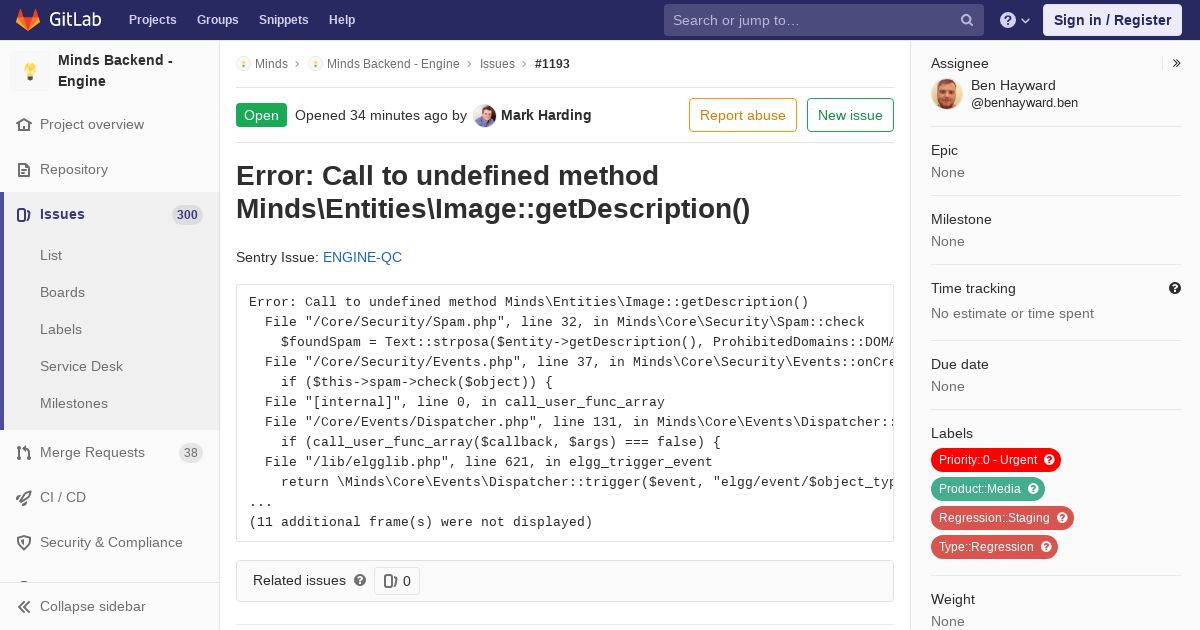Open Labels submenu item in sidebar
The width and height of the screenshot is (1200, 630).
[x=61, y=330]
